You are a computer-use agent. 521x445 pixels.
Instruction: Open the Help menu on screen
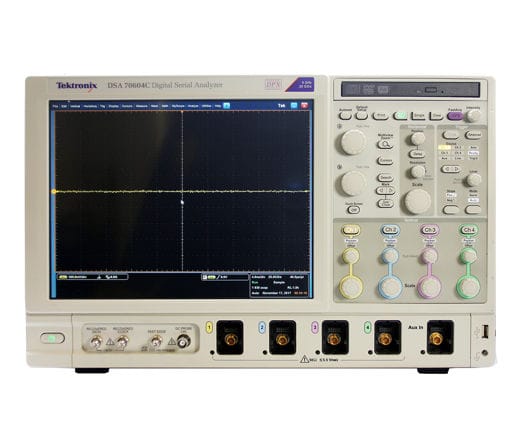pyautogui.click(x=218, y=106)
